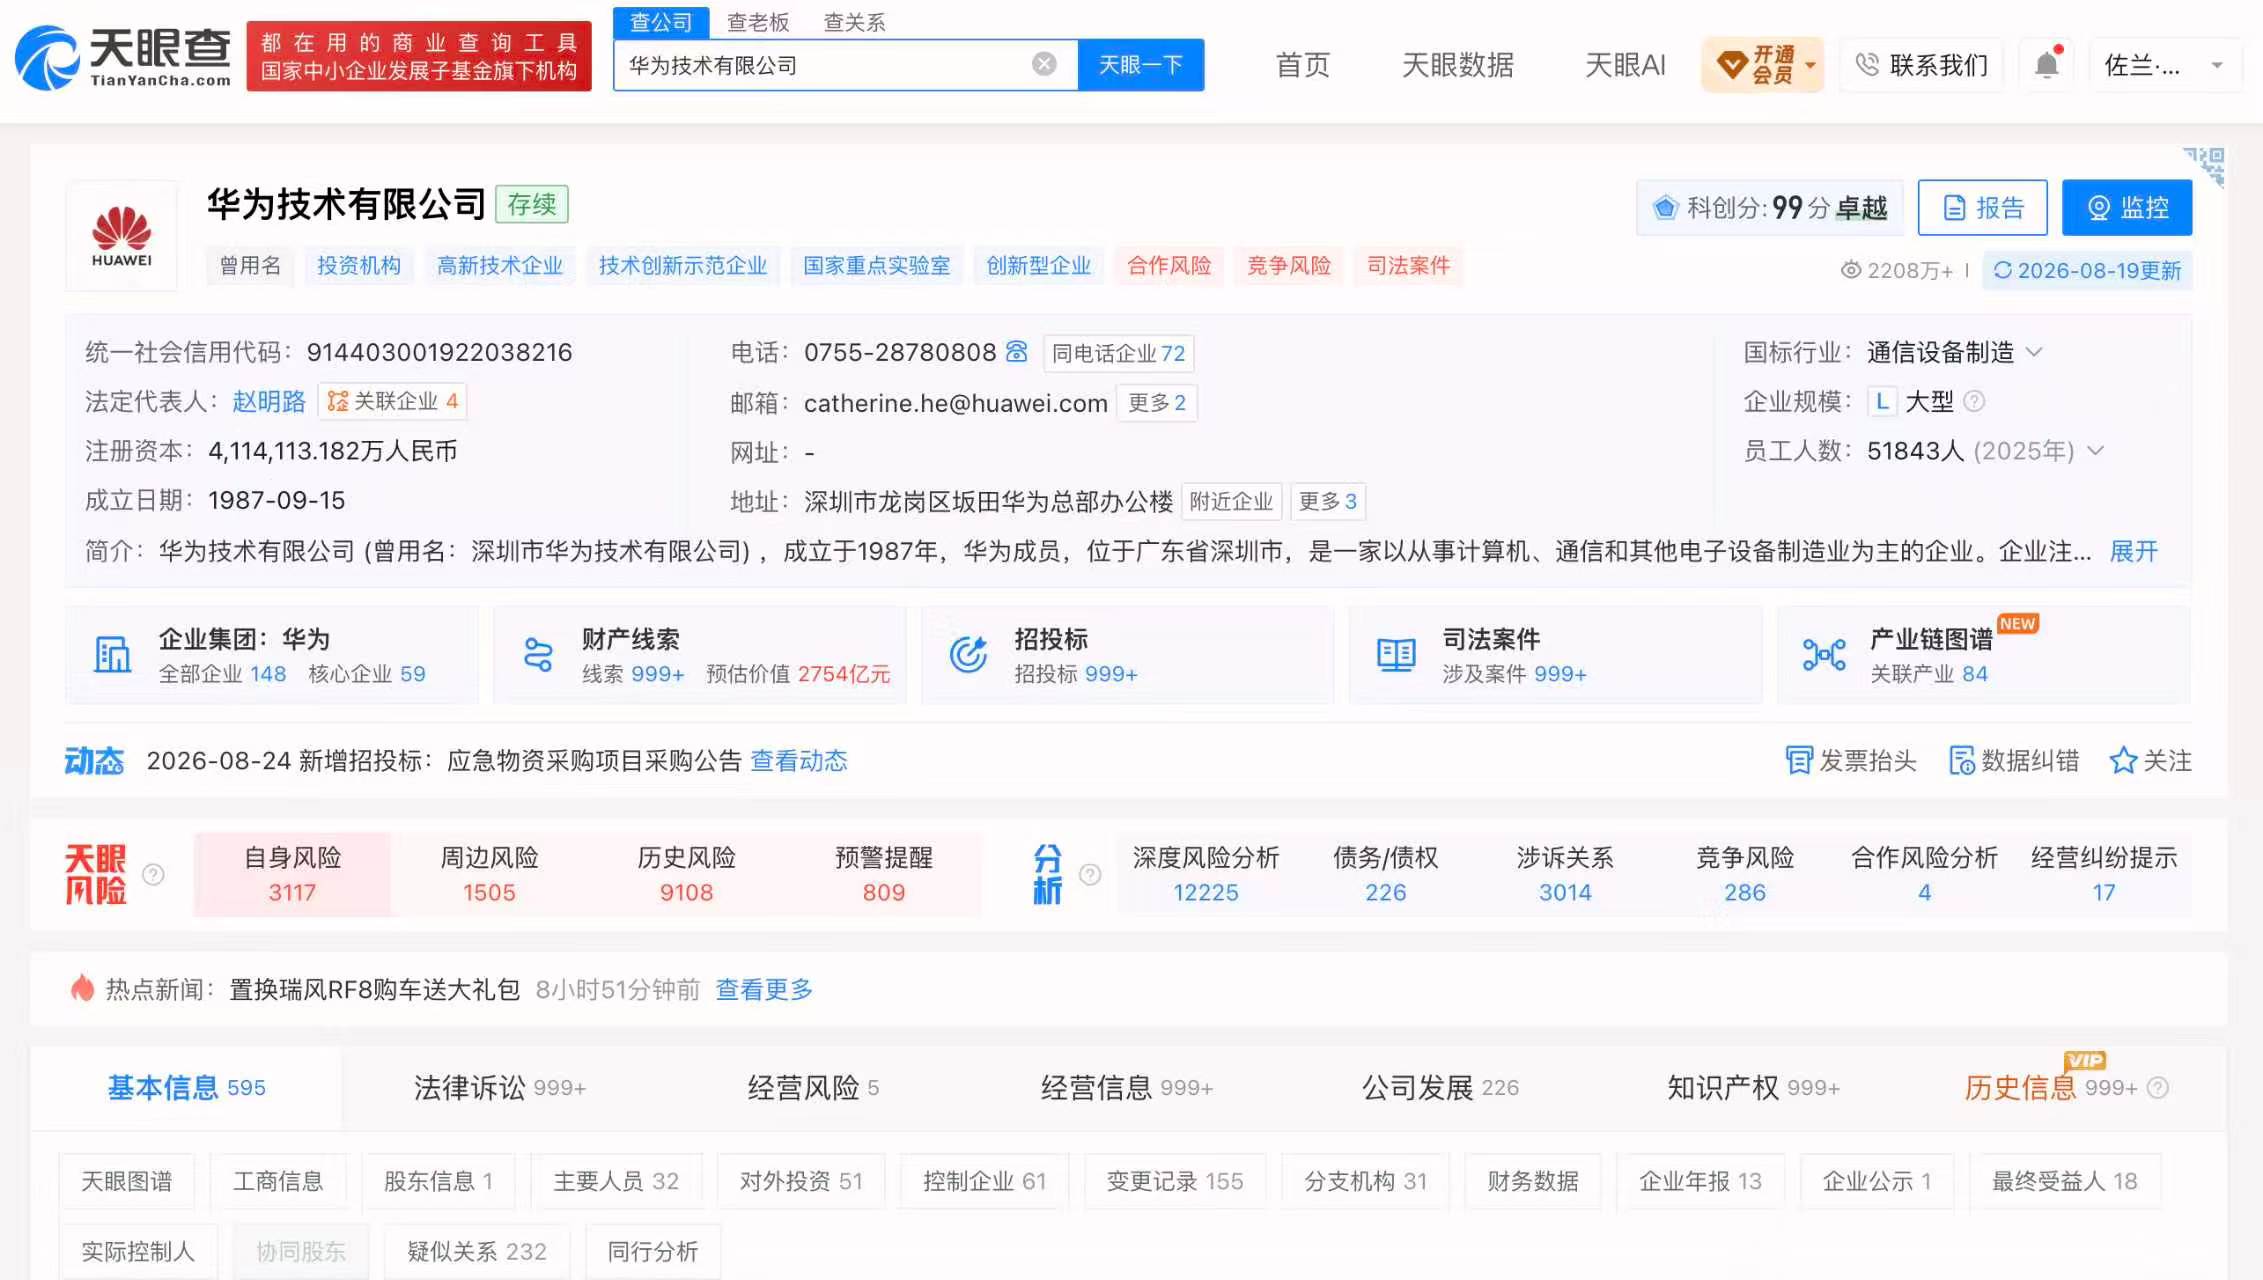Select the 经营风险 tab
The image size is (2263, 1280).
(x=813, y=1088)
